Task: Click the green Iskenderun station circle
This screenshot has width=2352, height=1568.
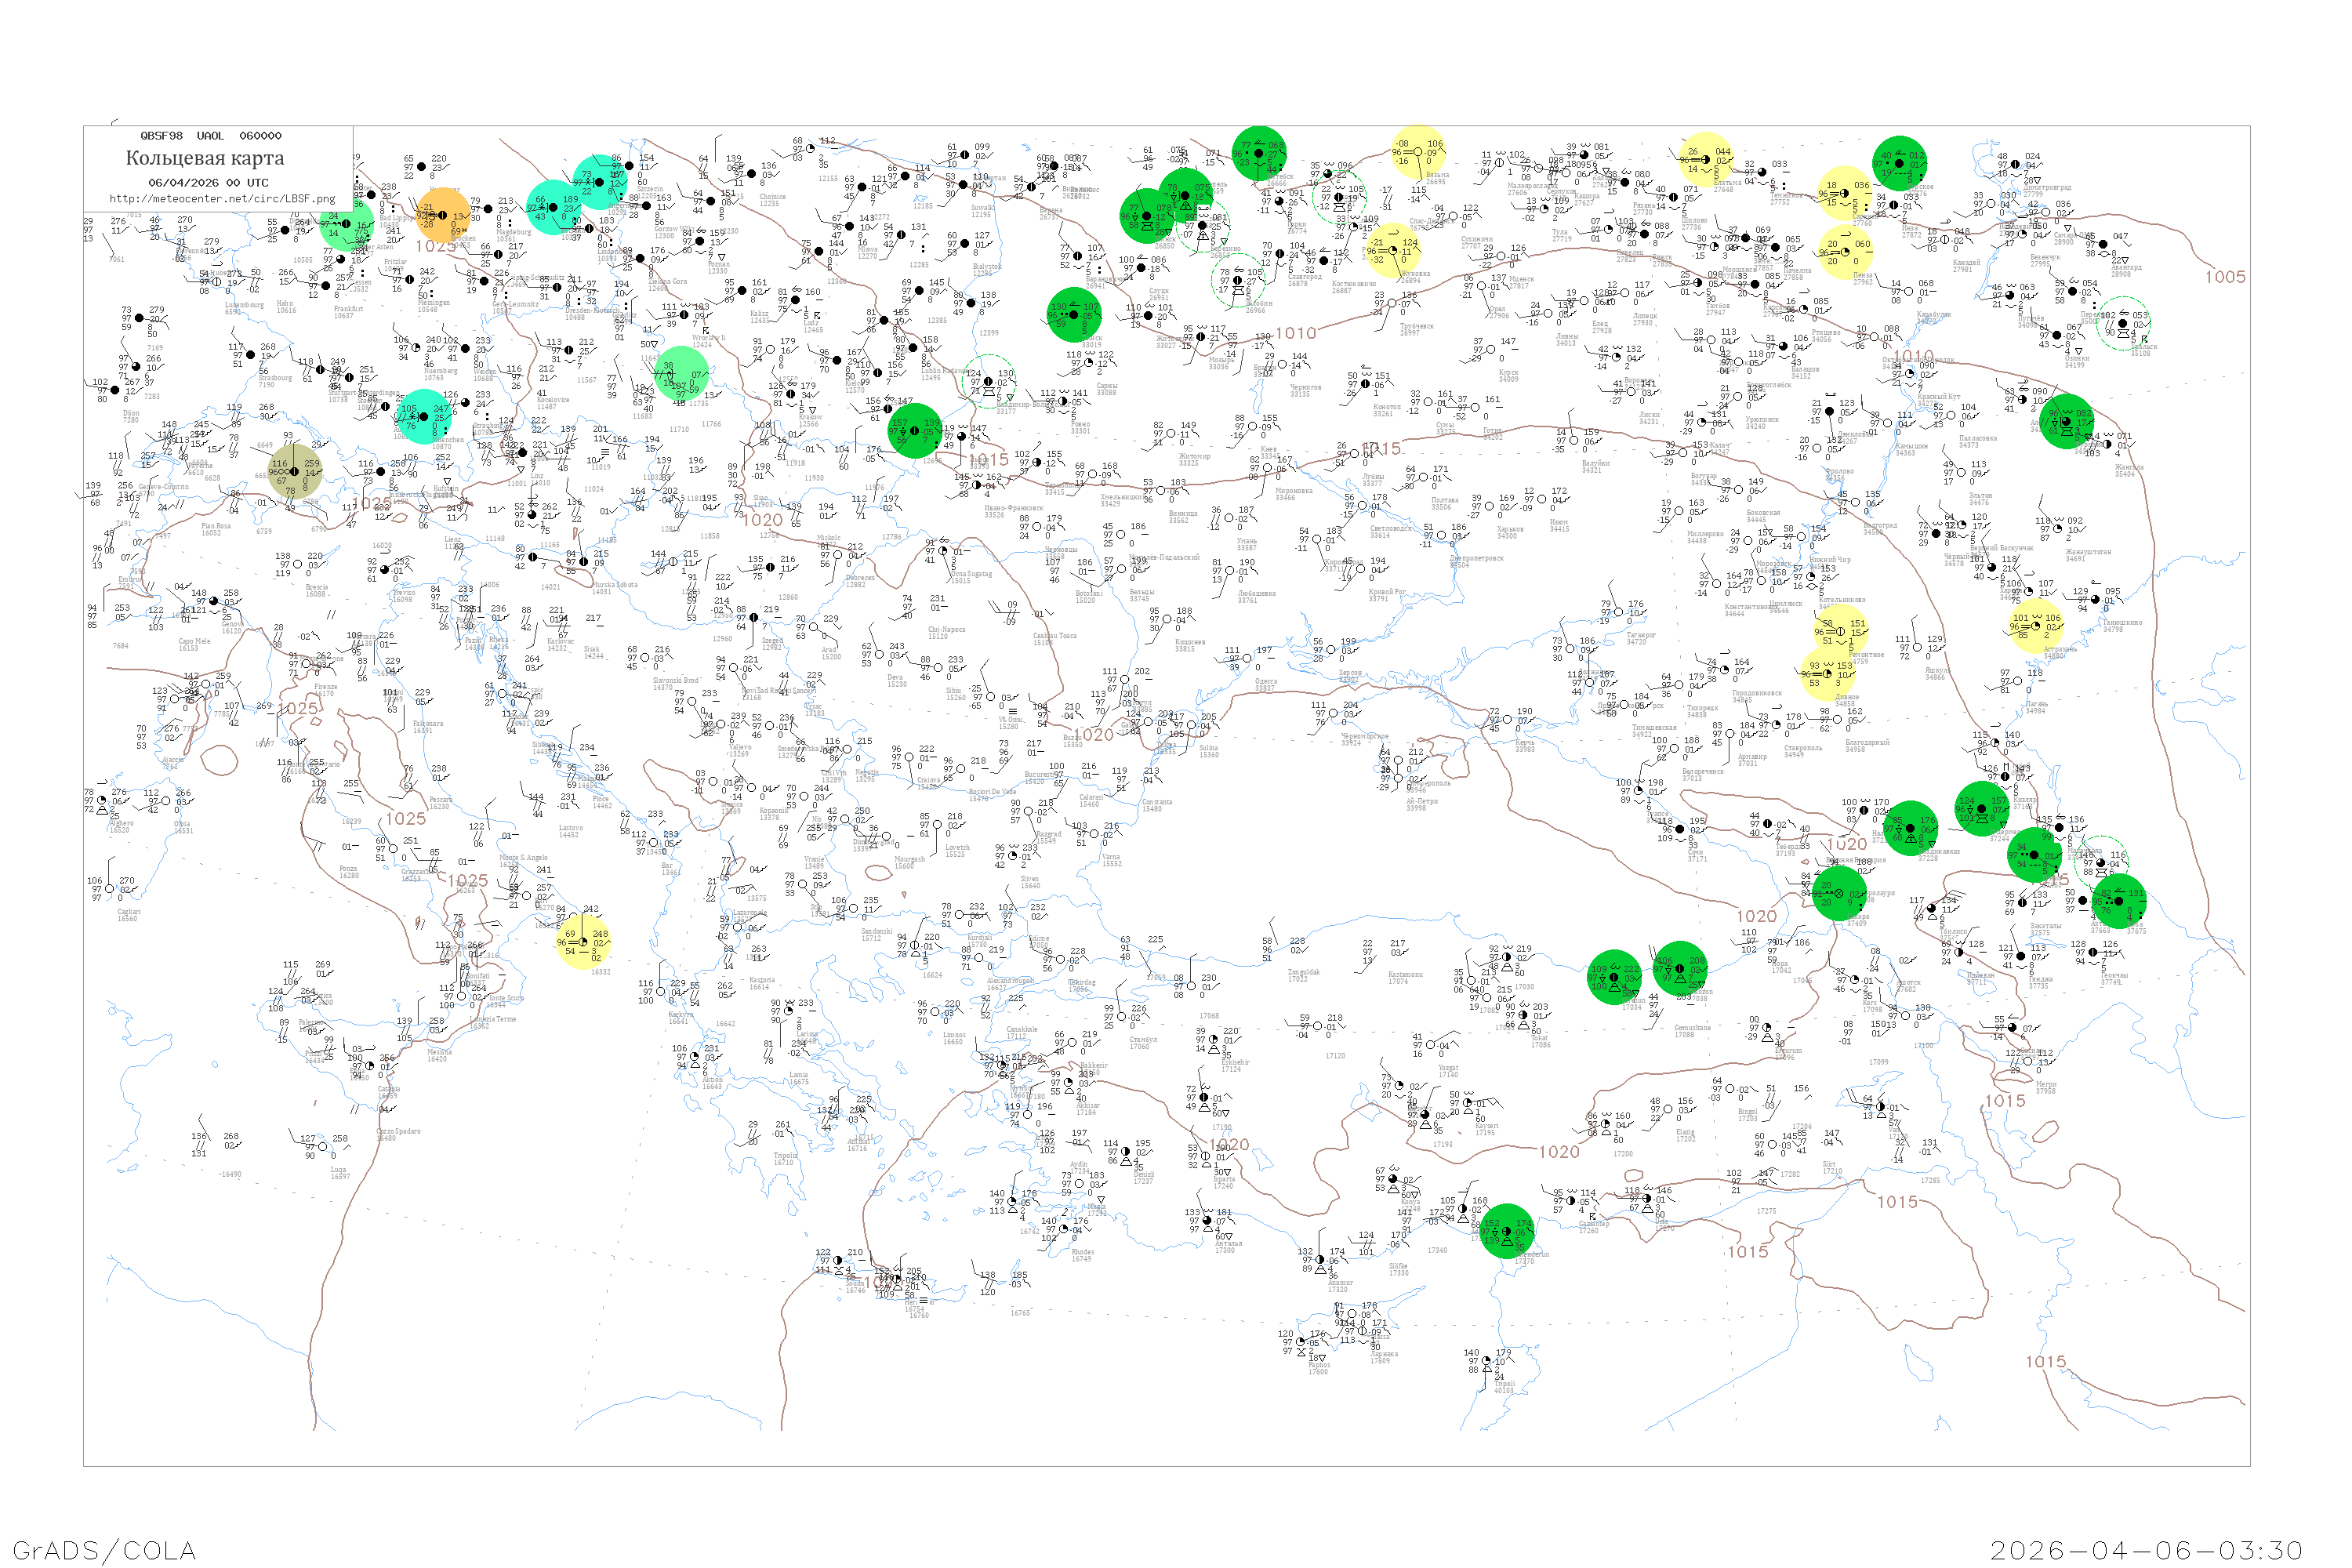Action: click(1506, 1232)
